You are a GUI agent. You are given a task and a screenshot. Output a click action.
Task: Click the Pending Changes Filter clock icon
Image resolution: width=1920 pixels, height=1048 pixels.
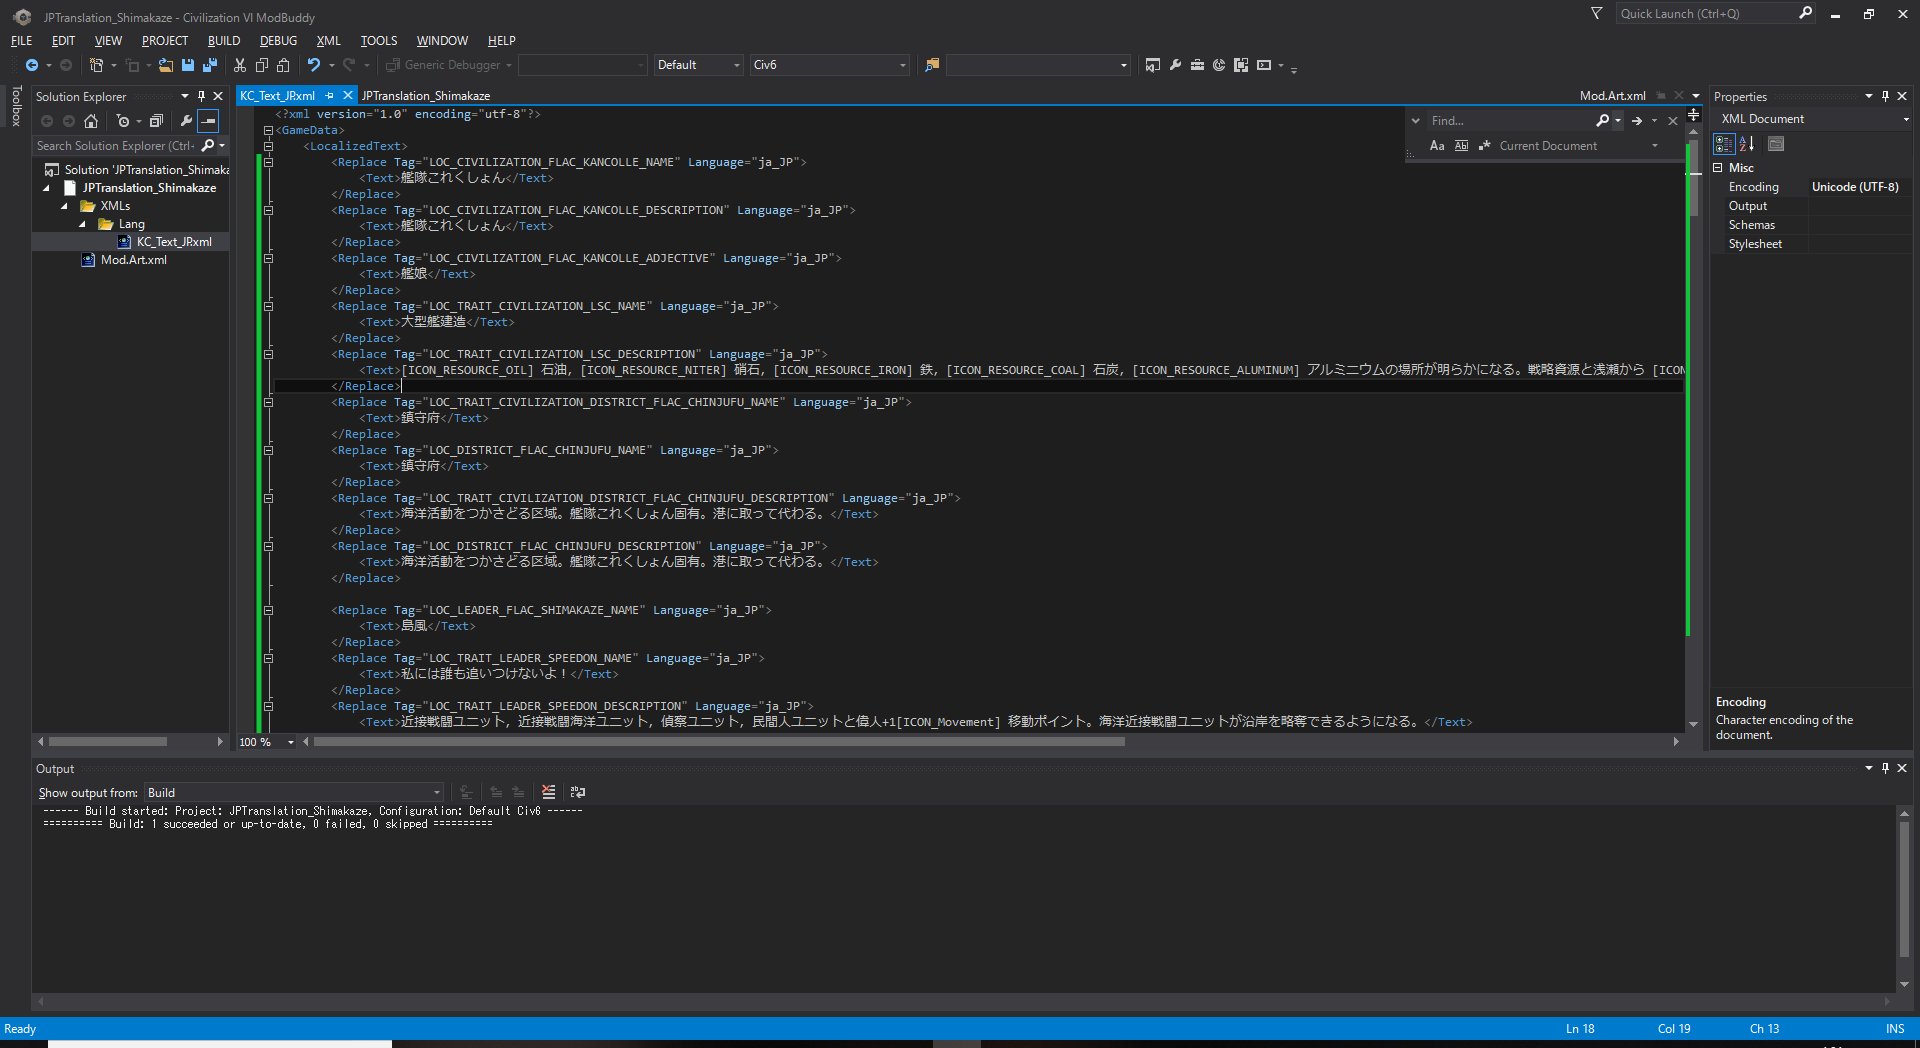[x=122, y=121]
